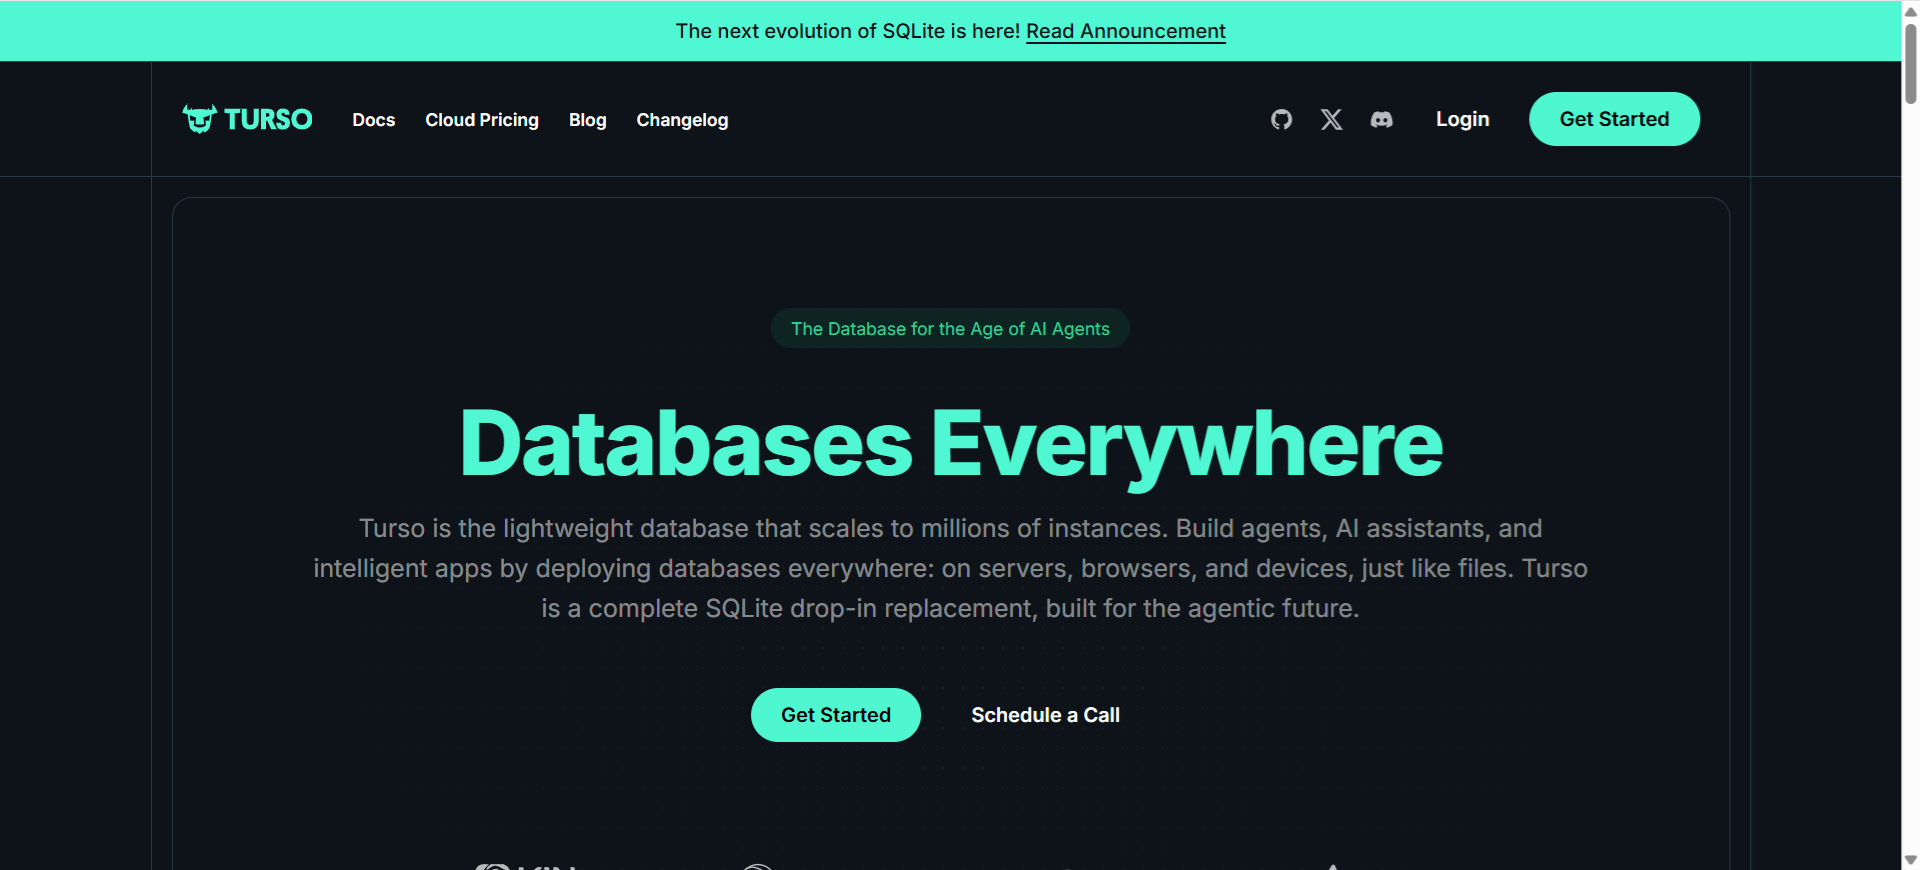Click the 'Databases Everywhere' headline
Screen dimensions: 1920x870
pos(950,444)
